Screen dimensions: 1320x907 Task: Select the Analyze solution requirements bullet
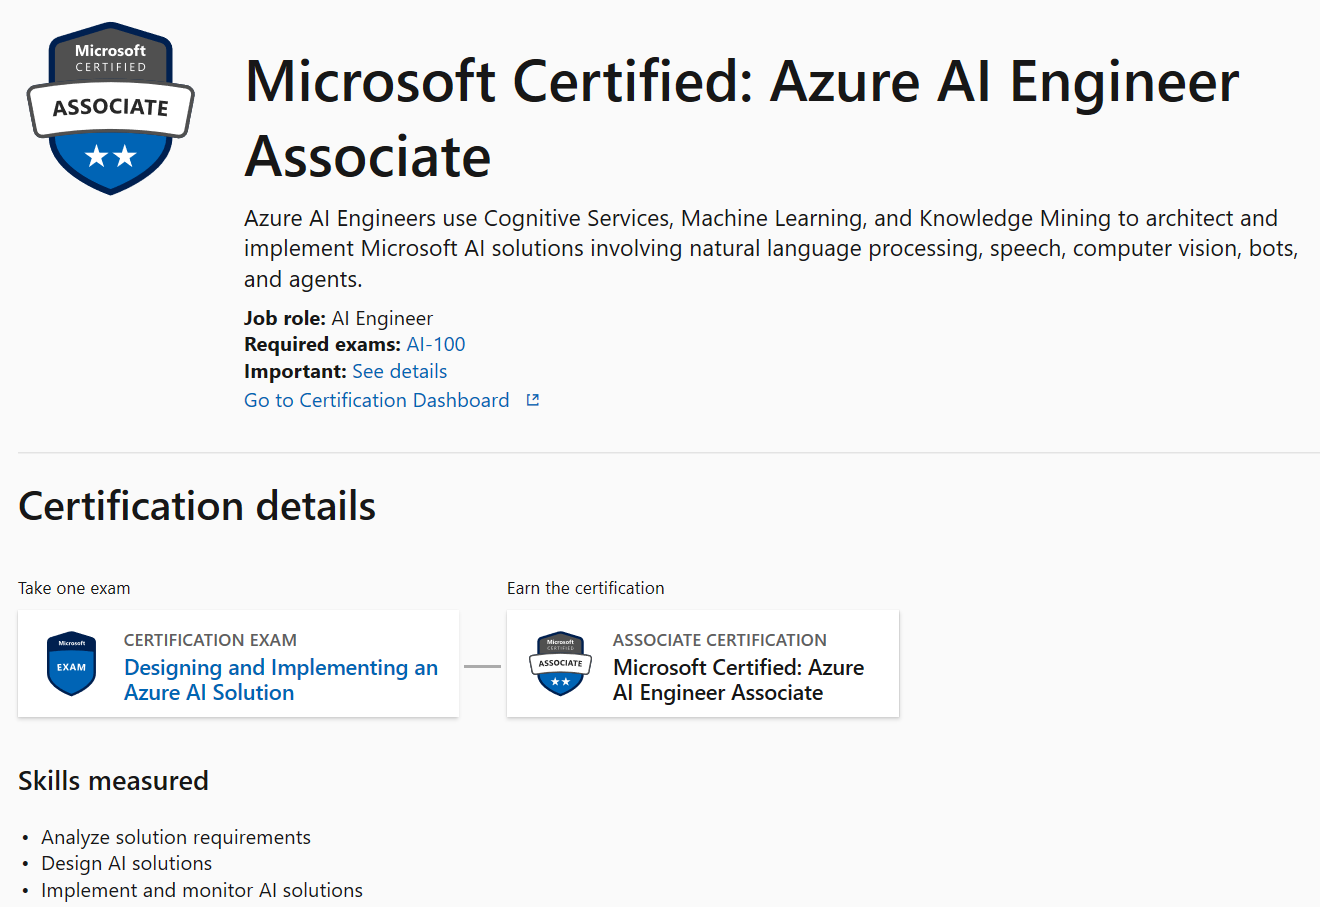coord(175,837)
